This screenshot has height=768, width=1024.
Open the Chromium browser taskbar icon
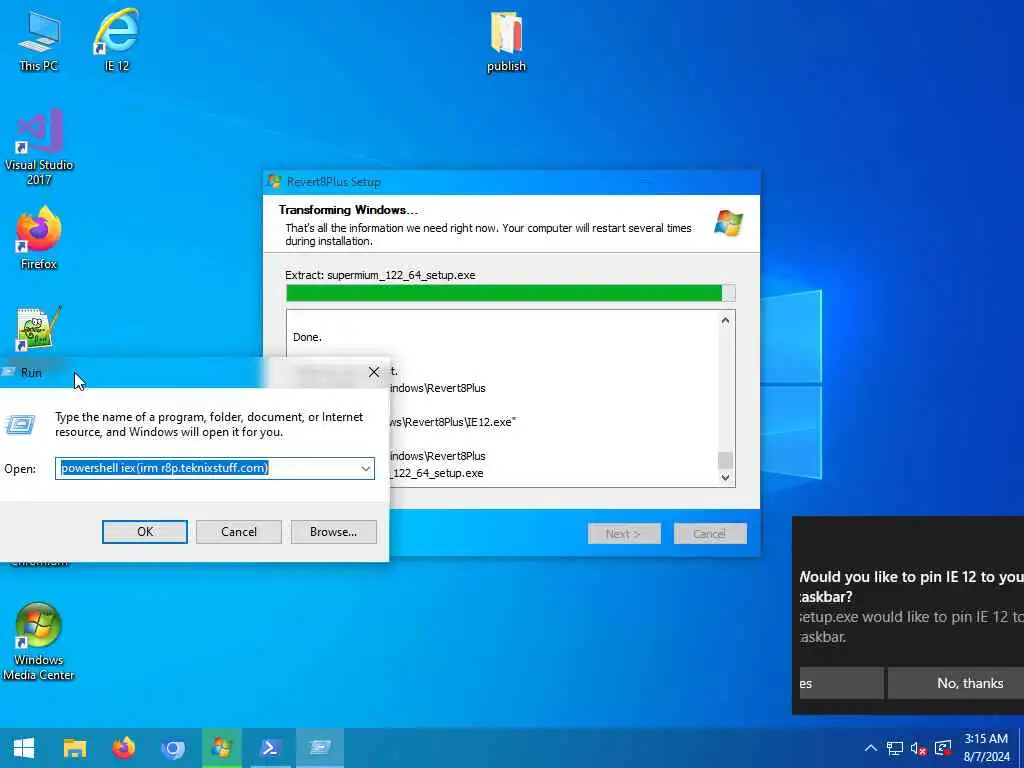172,748
